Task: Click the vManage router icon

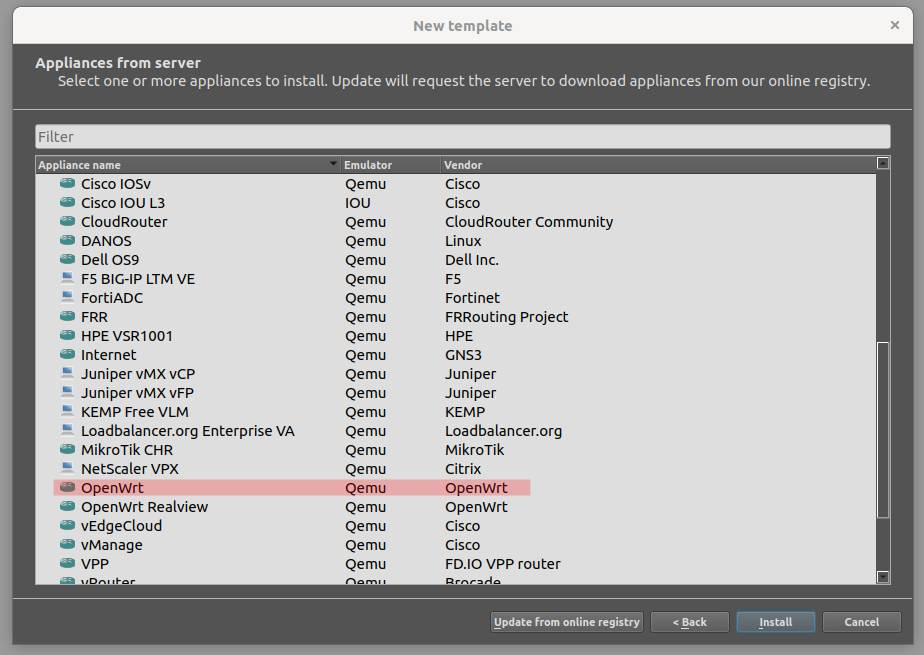Action: (x=67, y=544)
